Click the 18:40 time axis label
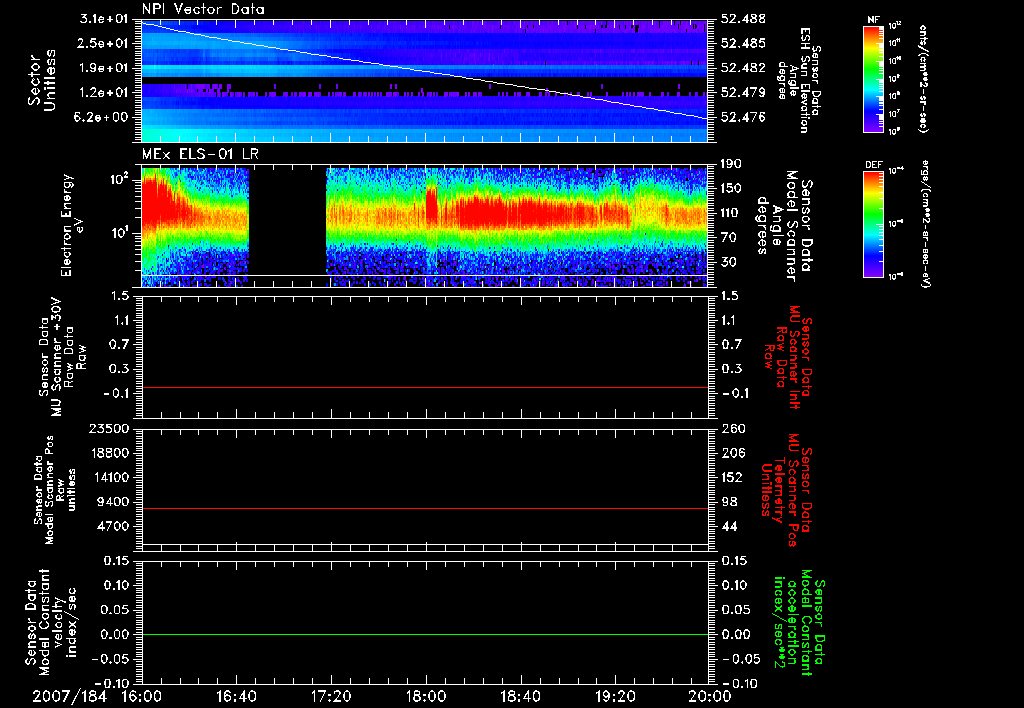This screenshot has height=708, width=1024. click(x=520, y=696)
